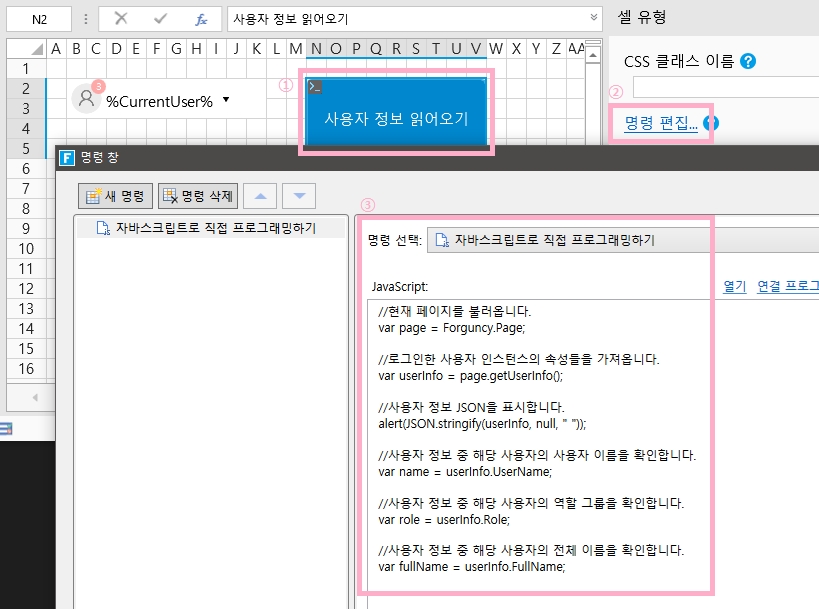Screen dimensions: 819x609
Task: Click the help icon beside CSS 클래스 이름
Action: click(747, 61)
